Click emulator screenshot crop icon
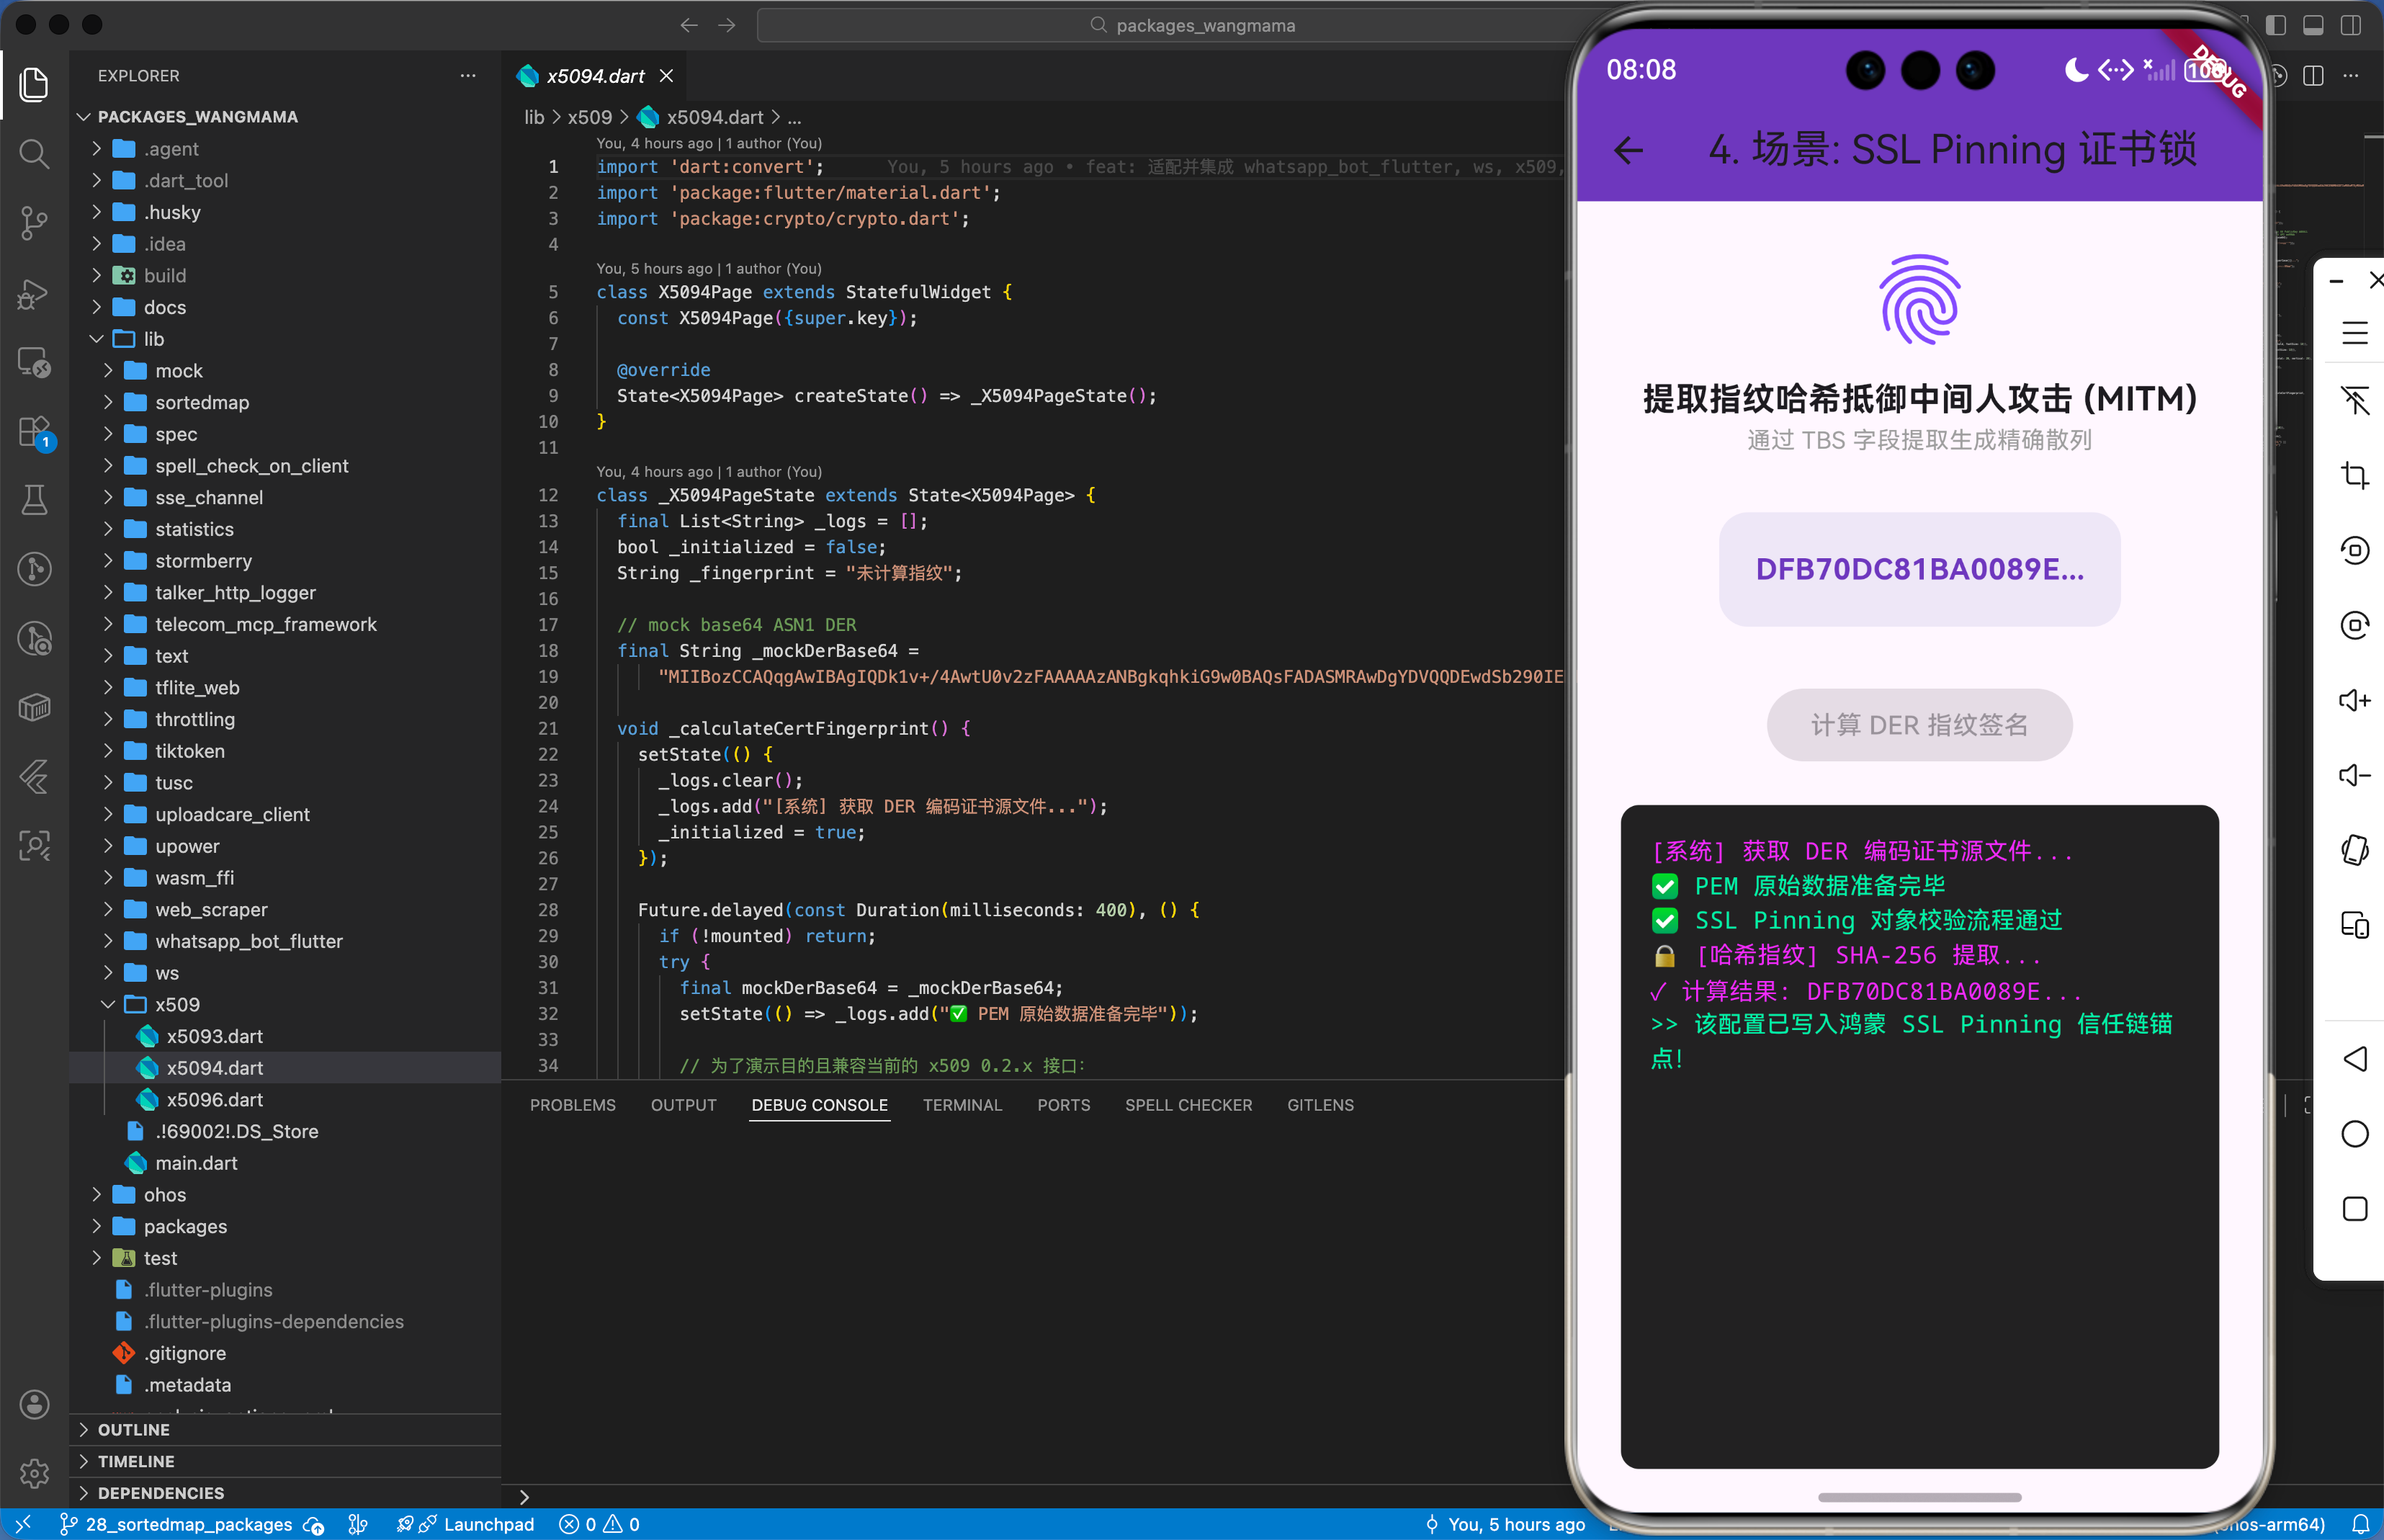This screenshot has width=2384, height=1540. (2354, 475)
